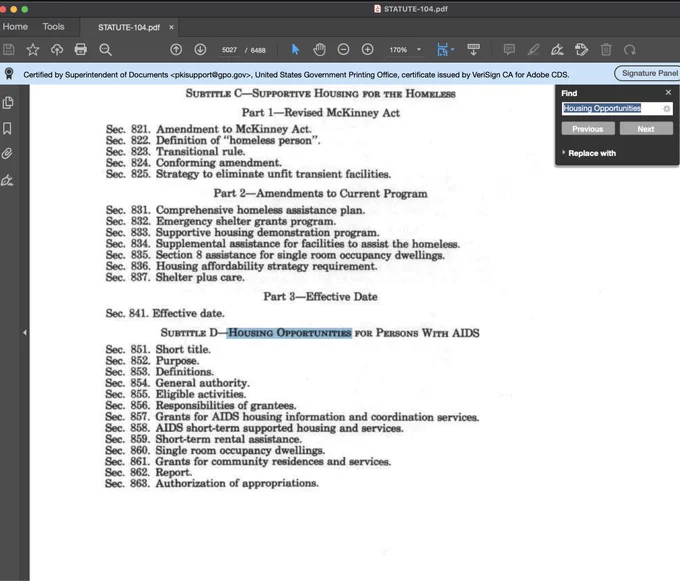
Task: Add a comment note icon
Action: [x=509, y=49]
